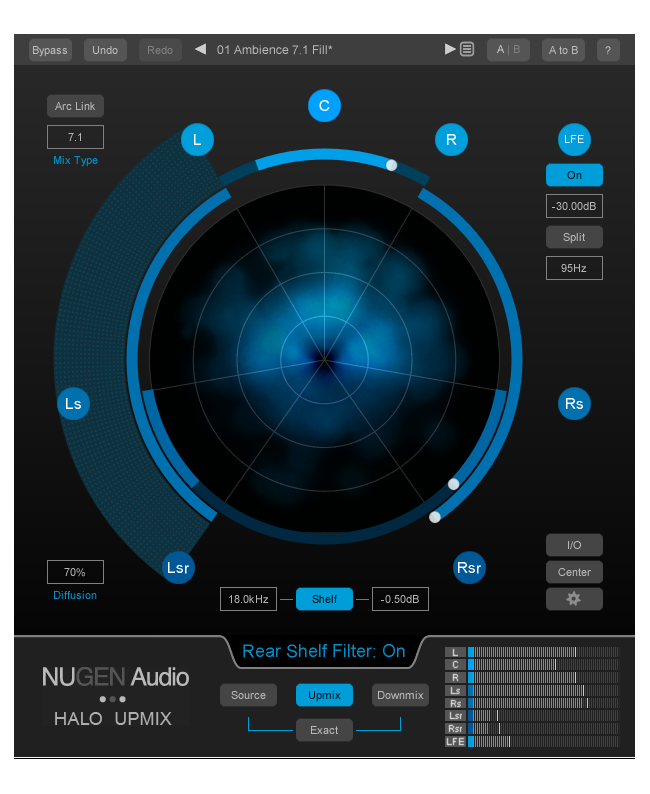
Task: Click the Undo button
Action: coord(105,50)
